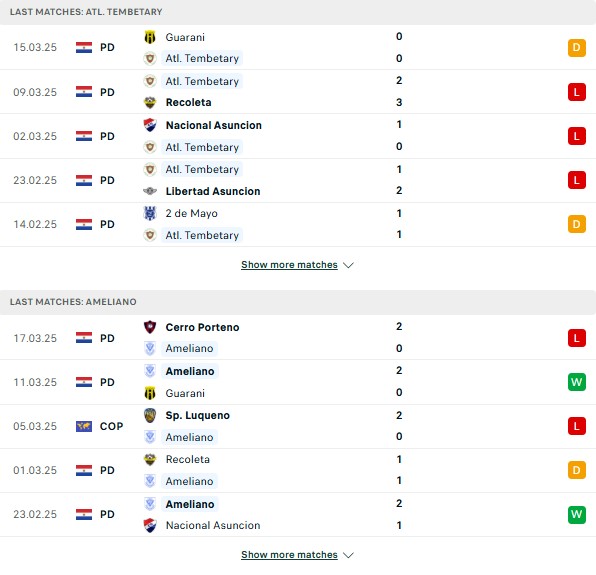Click the Sp. Luqueno club logo
The width and height of the screenshot is (596, 575).
tap(150, 415)
